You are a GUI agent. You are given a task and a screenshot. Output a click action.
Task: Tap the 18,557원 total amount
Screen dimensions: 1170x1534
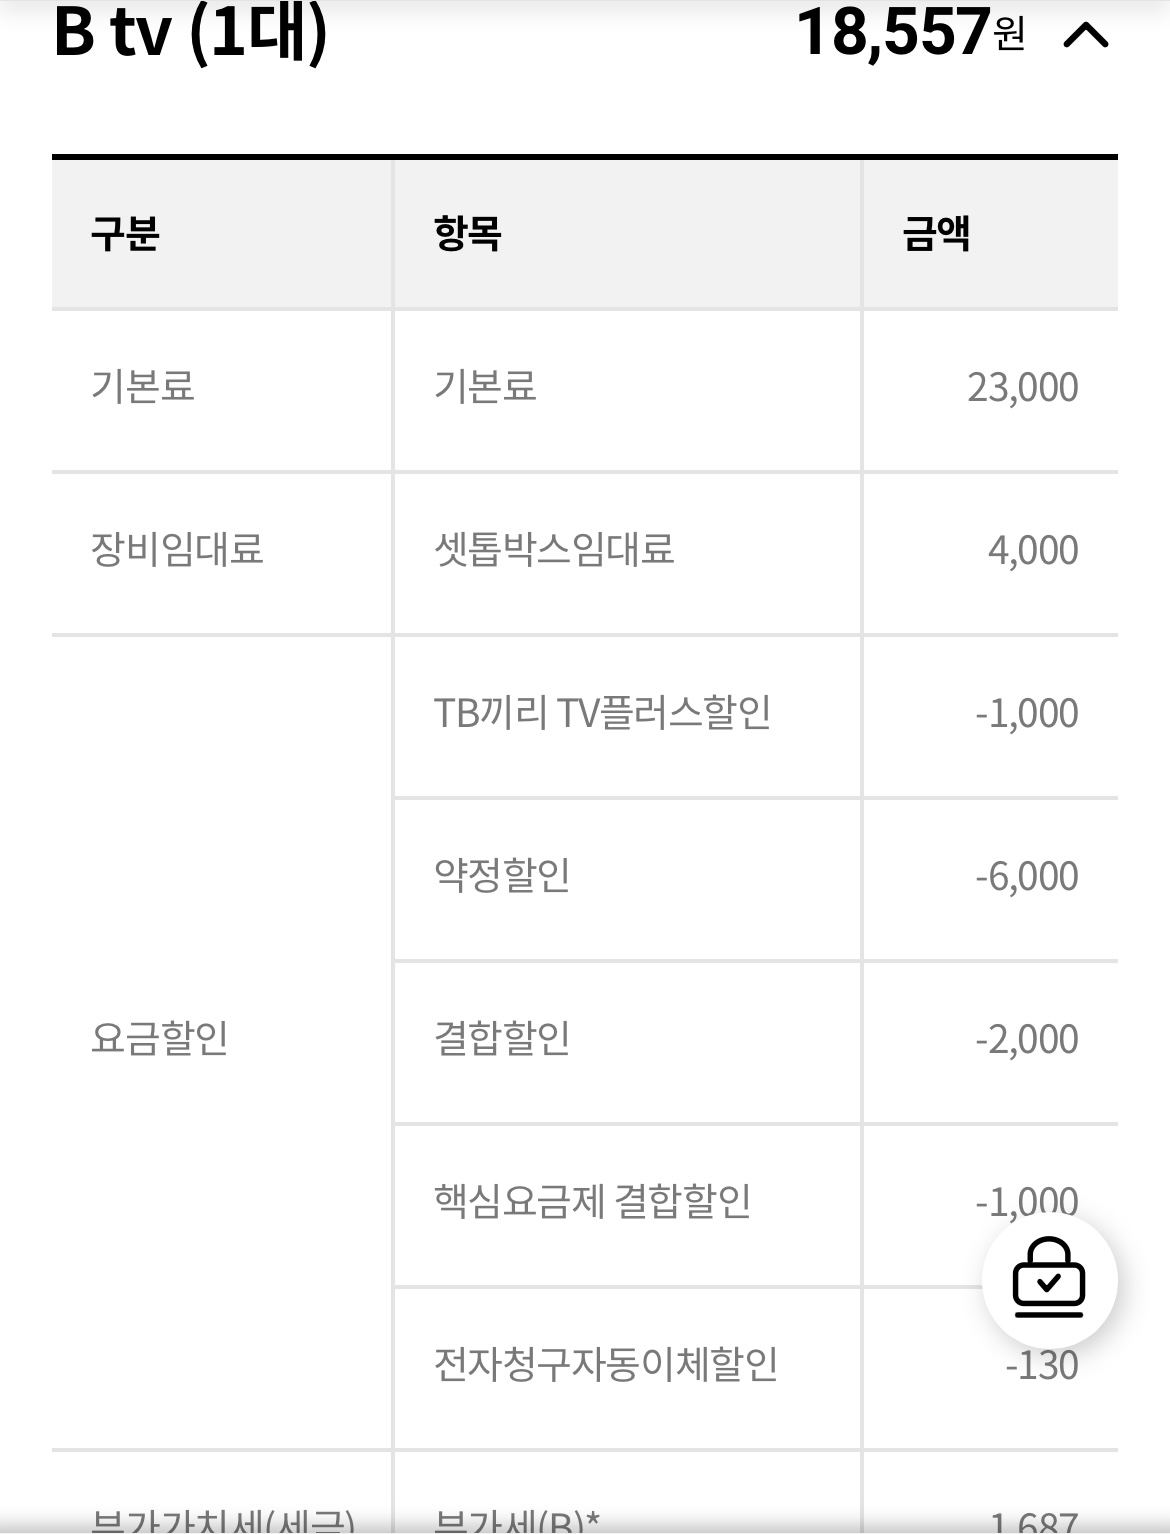(910, 33)
